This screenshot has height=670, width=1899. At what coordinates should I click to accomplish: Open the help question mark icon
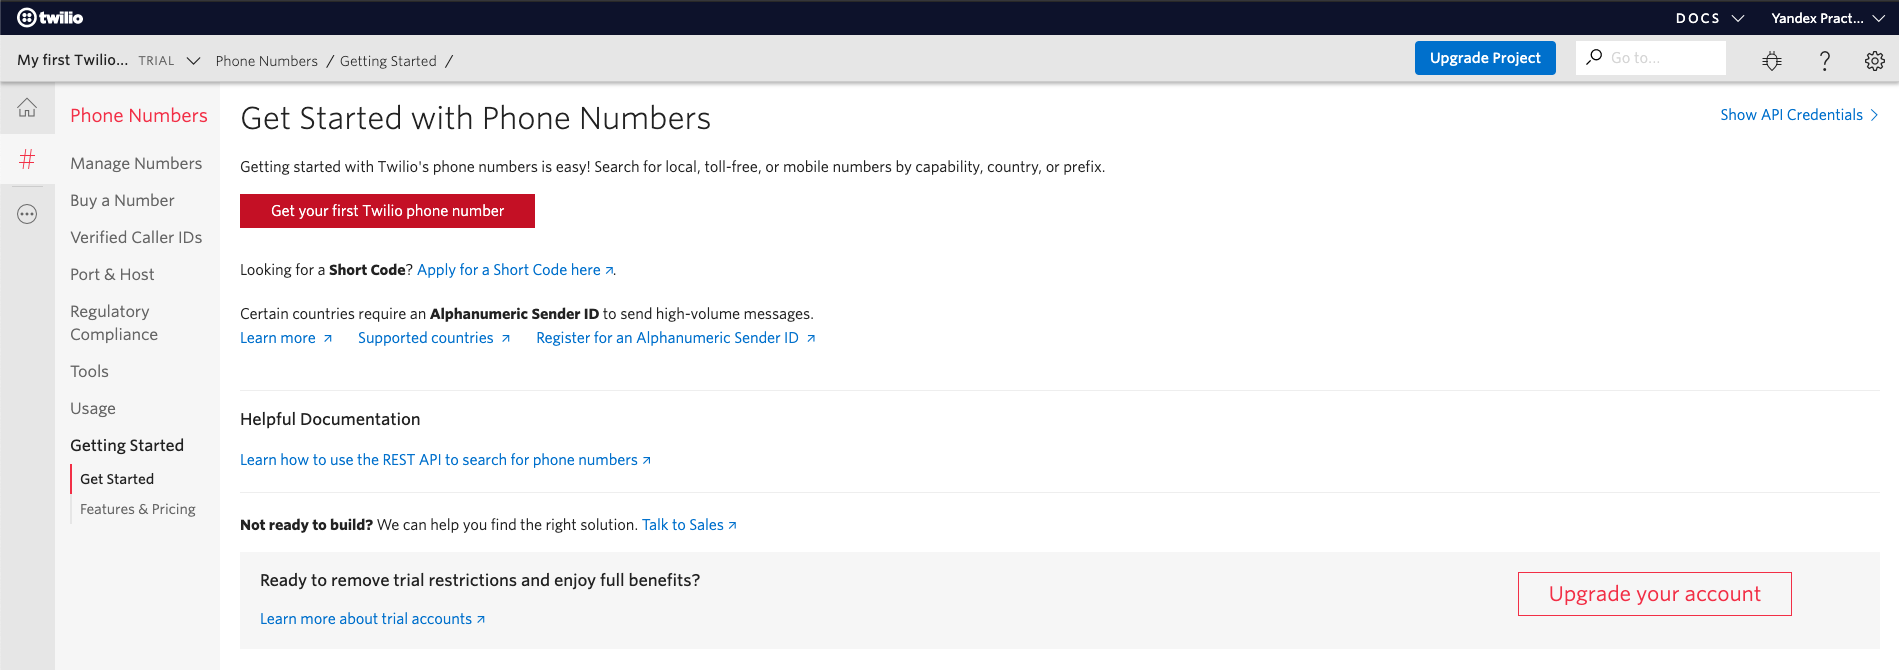click(1824, 61)
